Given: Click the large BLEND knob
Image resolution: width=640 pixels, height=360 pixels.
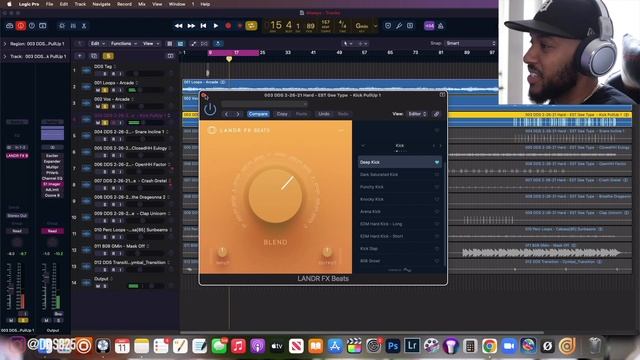Looking at the screenshot, I should coord(276,196).
